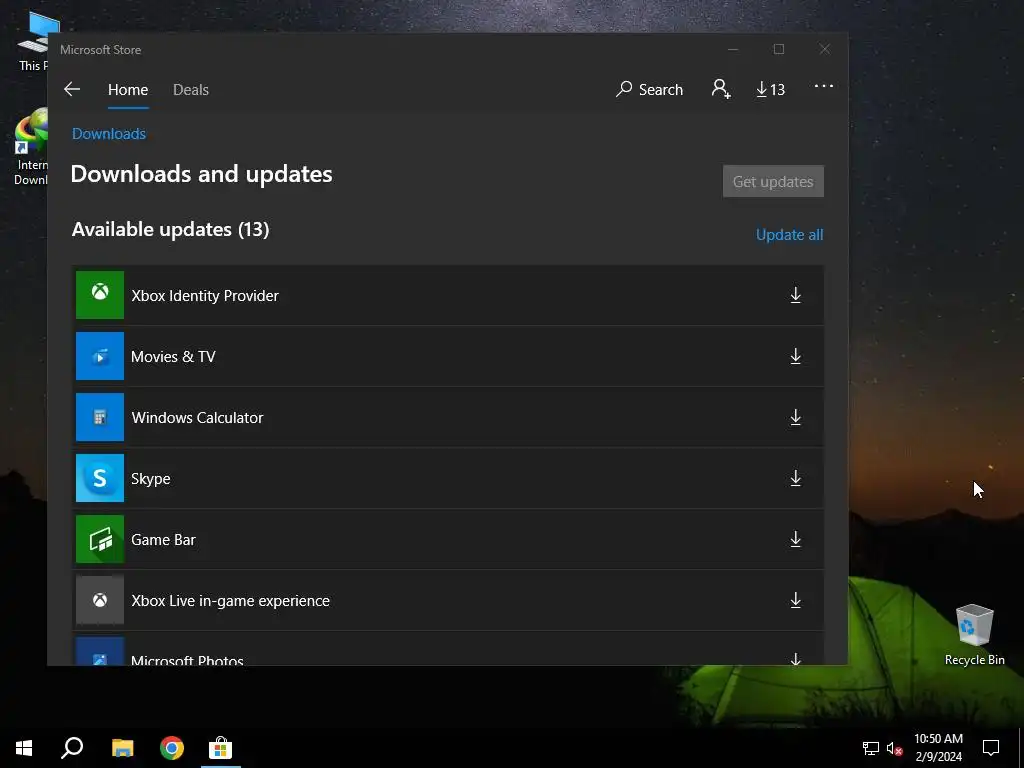Click the Update all link

[x=790, y=234]
